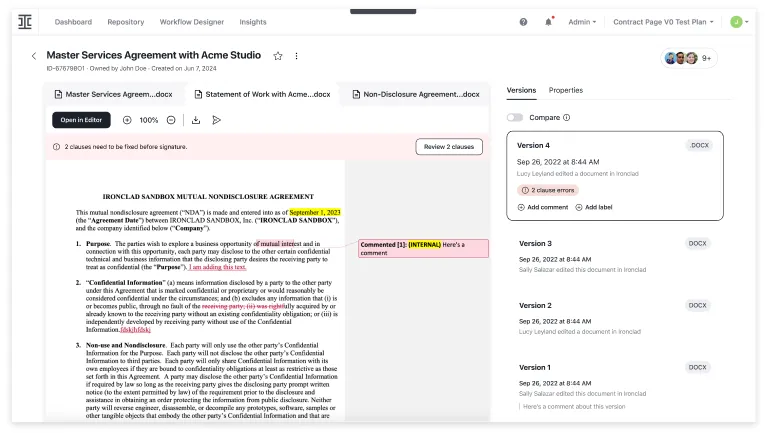Screen dimensions: 765x433
Task: Open Statement of Work with Acme tab
Action: [262, 94]
